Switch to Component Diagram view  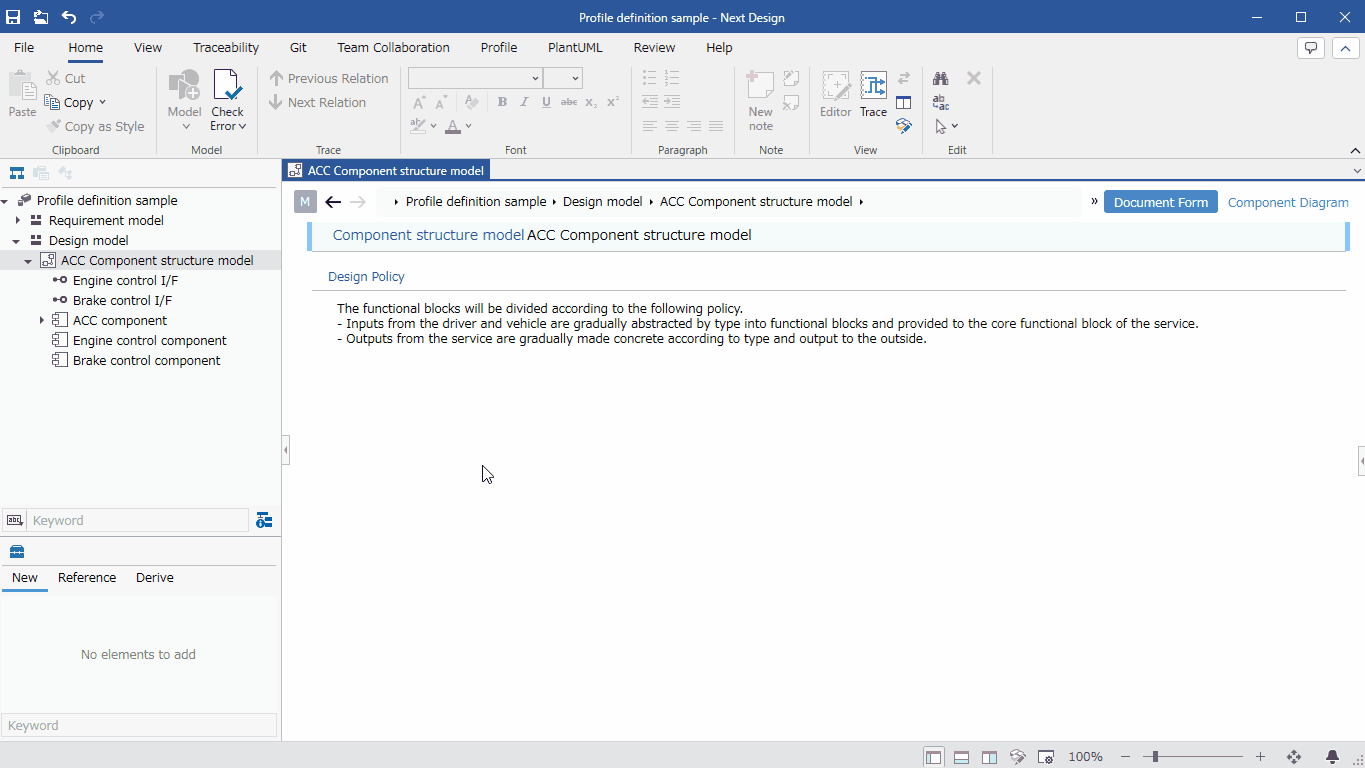pos(1288,202)
